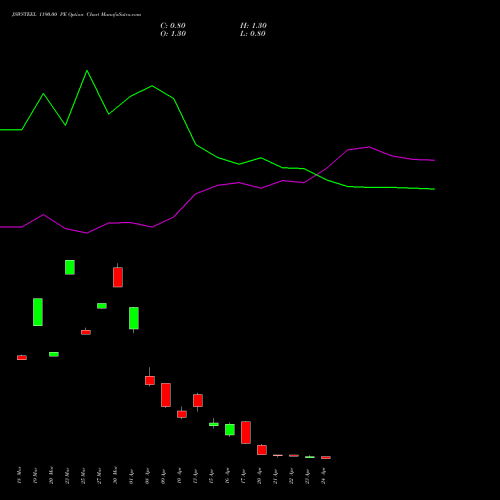The height and width of the screenshot is (500, 500).
Task: Click the tall red candle above 09 Apr
Action: 166,395
